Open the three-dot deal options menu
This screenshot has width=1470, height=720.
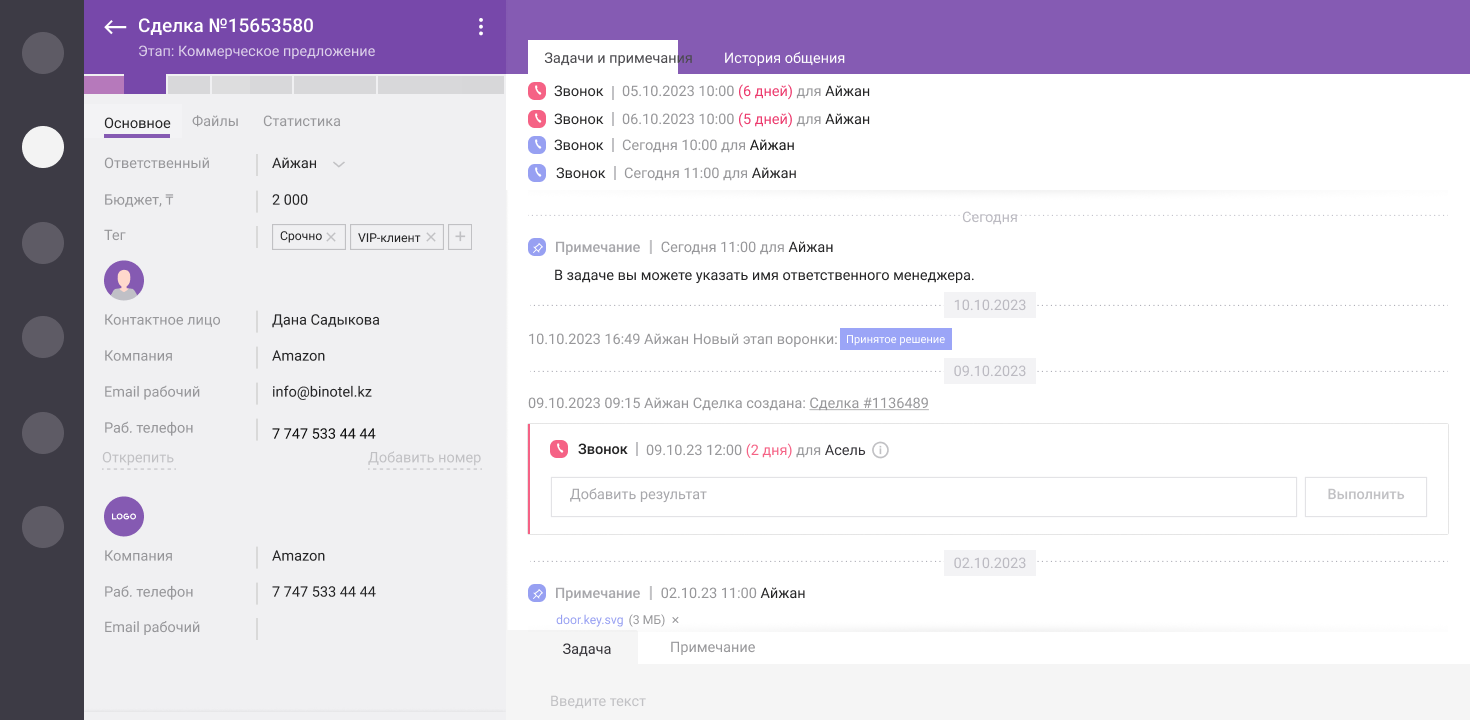point(481,27)
